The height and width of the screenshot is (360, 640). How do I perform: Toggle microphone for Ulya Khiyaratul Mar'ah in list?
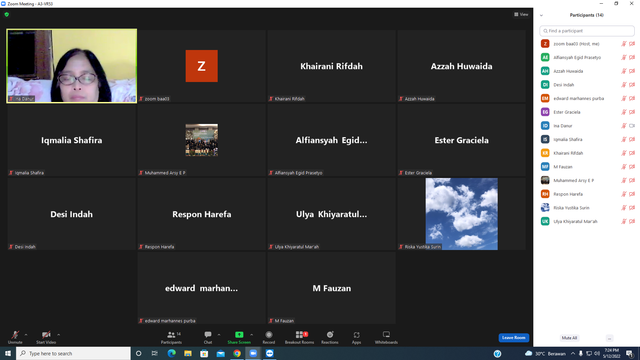(624, 221)
